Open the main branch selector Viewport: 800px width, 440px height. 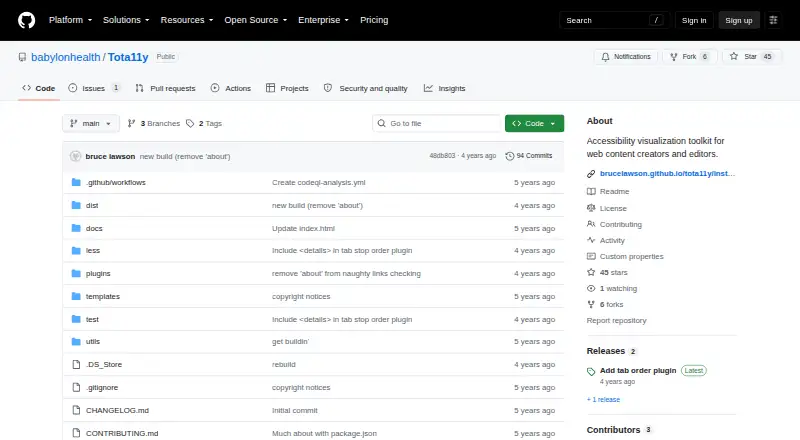pyautogui.click(x=91, y=124)
